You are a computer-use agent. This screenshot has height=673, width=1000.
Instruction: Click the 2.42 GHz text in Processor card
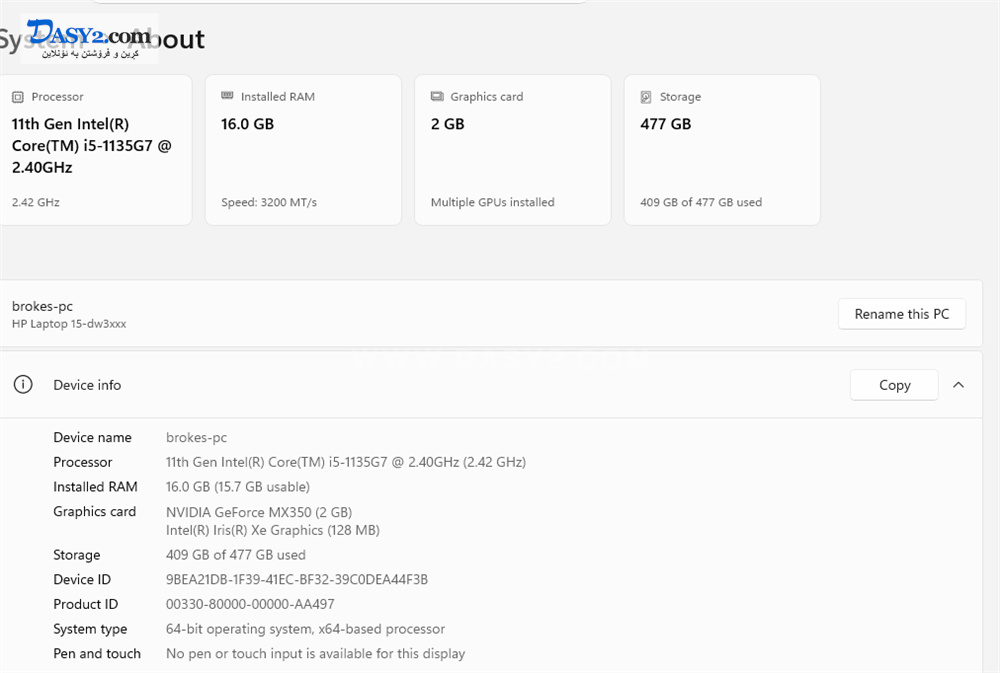point(36,202)
